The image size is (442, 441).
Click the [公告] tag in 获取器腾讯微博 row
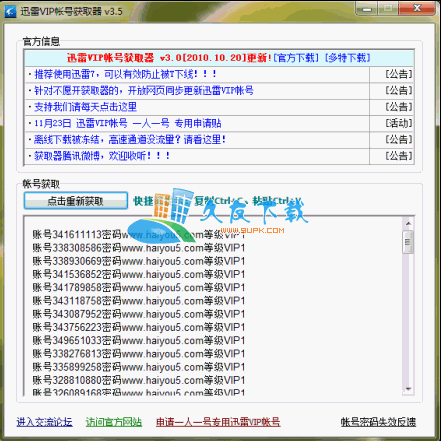pos(399,156)
